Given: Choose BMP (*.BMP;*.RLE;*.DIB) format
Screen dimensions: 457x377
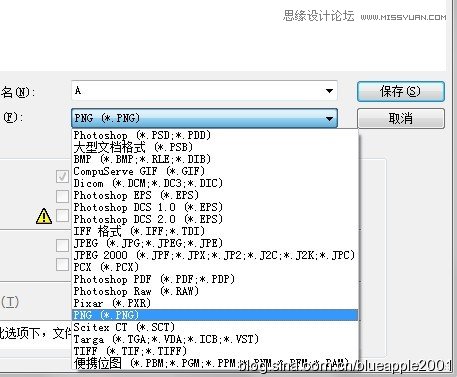Looking at the screenshot, I should 215,159.
